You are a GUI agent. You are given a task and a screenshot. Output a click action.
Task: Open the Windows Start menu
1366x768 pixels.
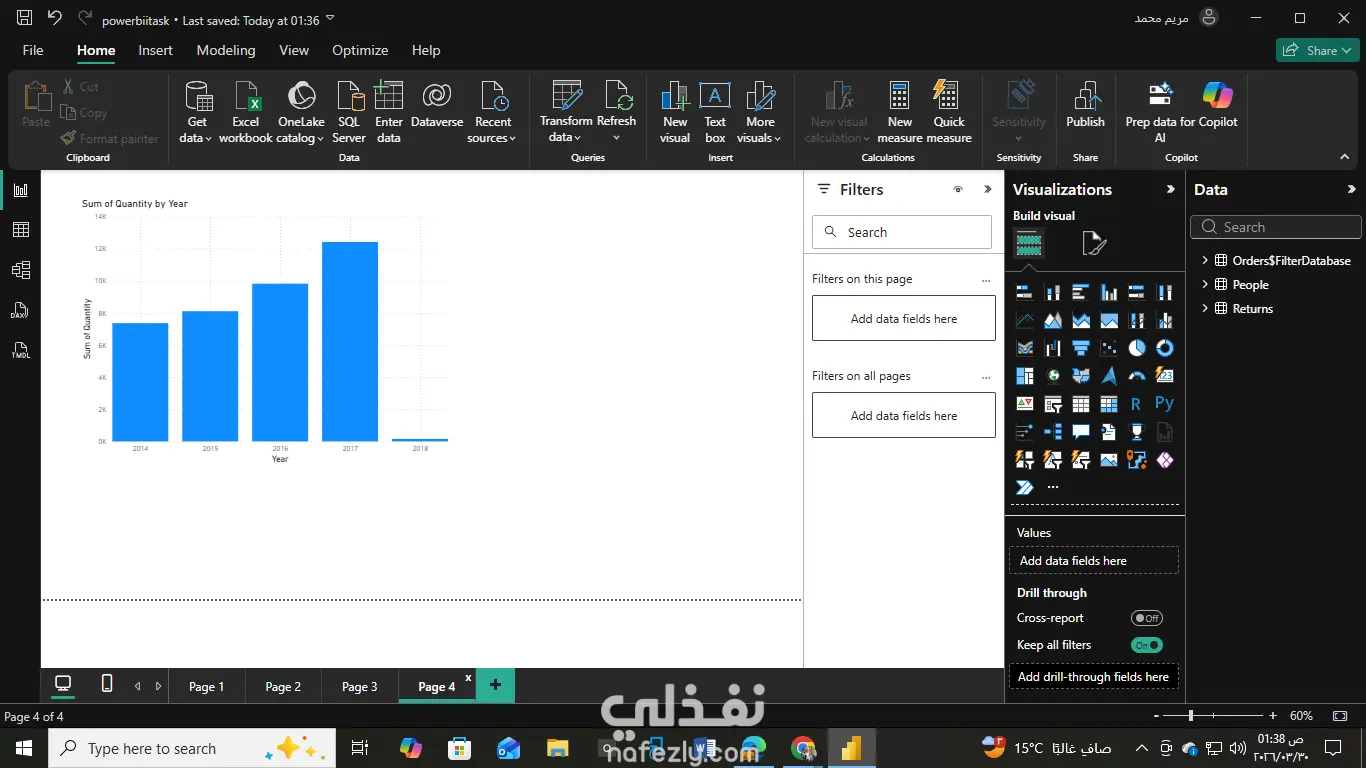24,748
